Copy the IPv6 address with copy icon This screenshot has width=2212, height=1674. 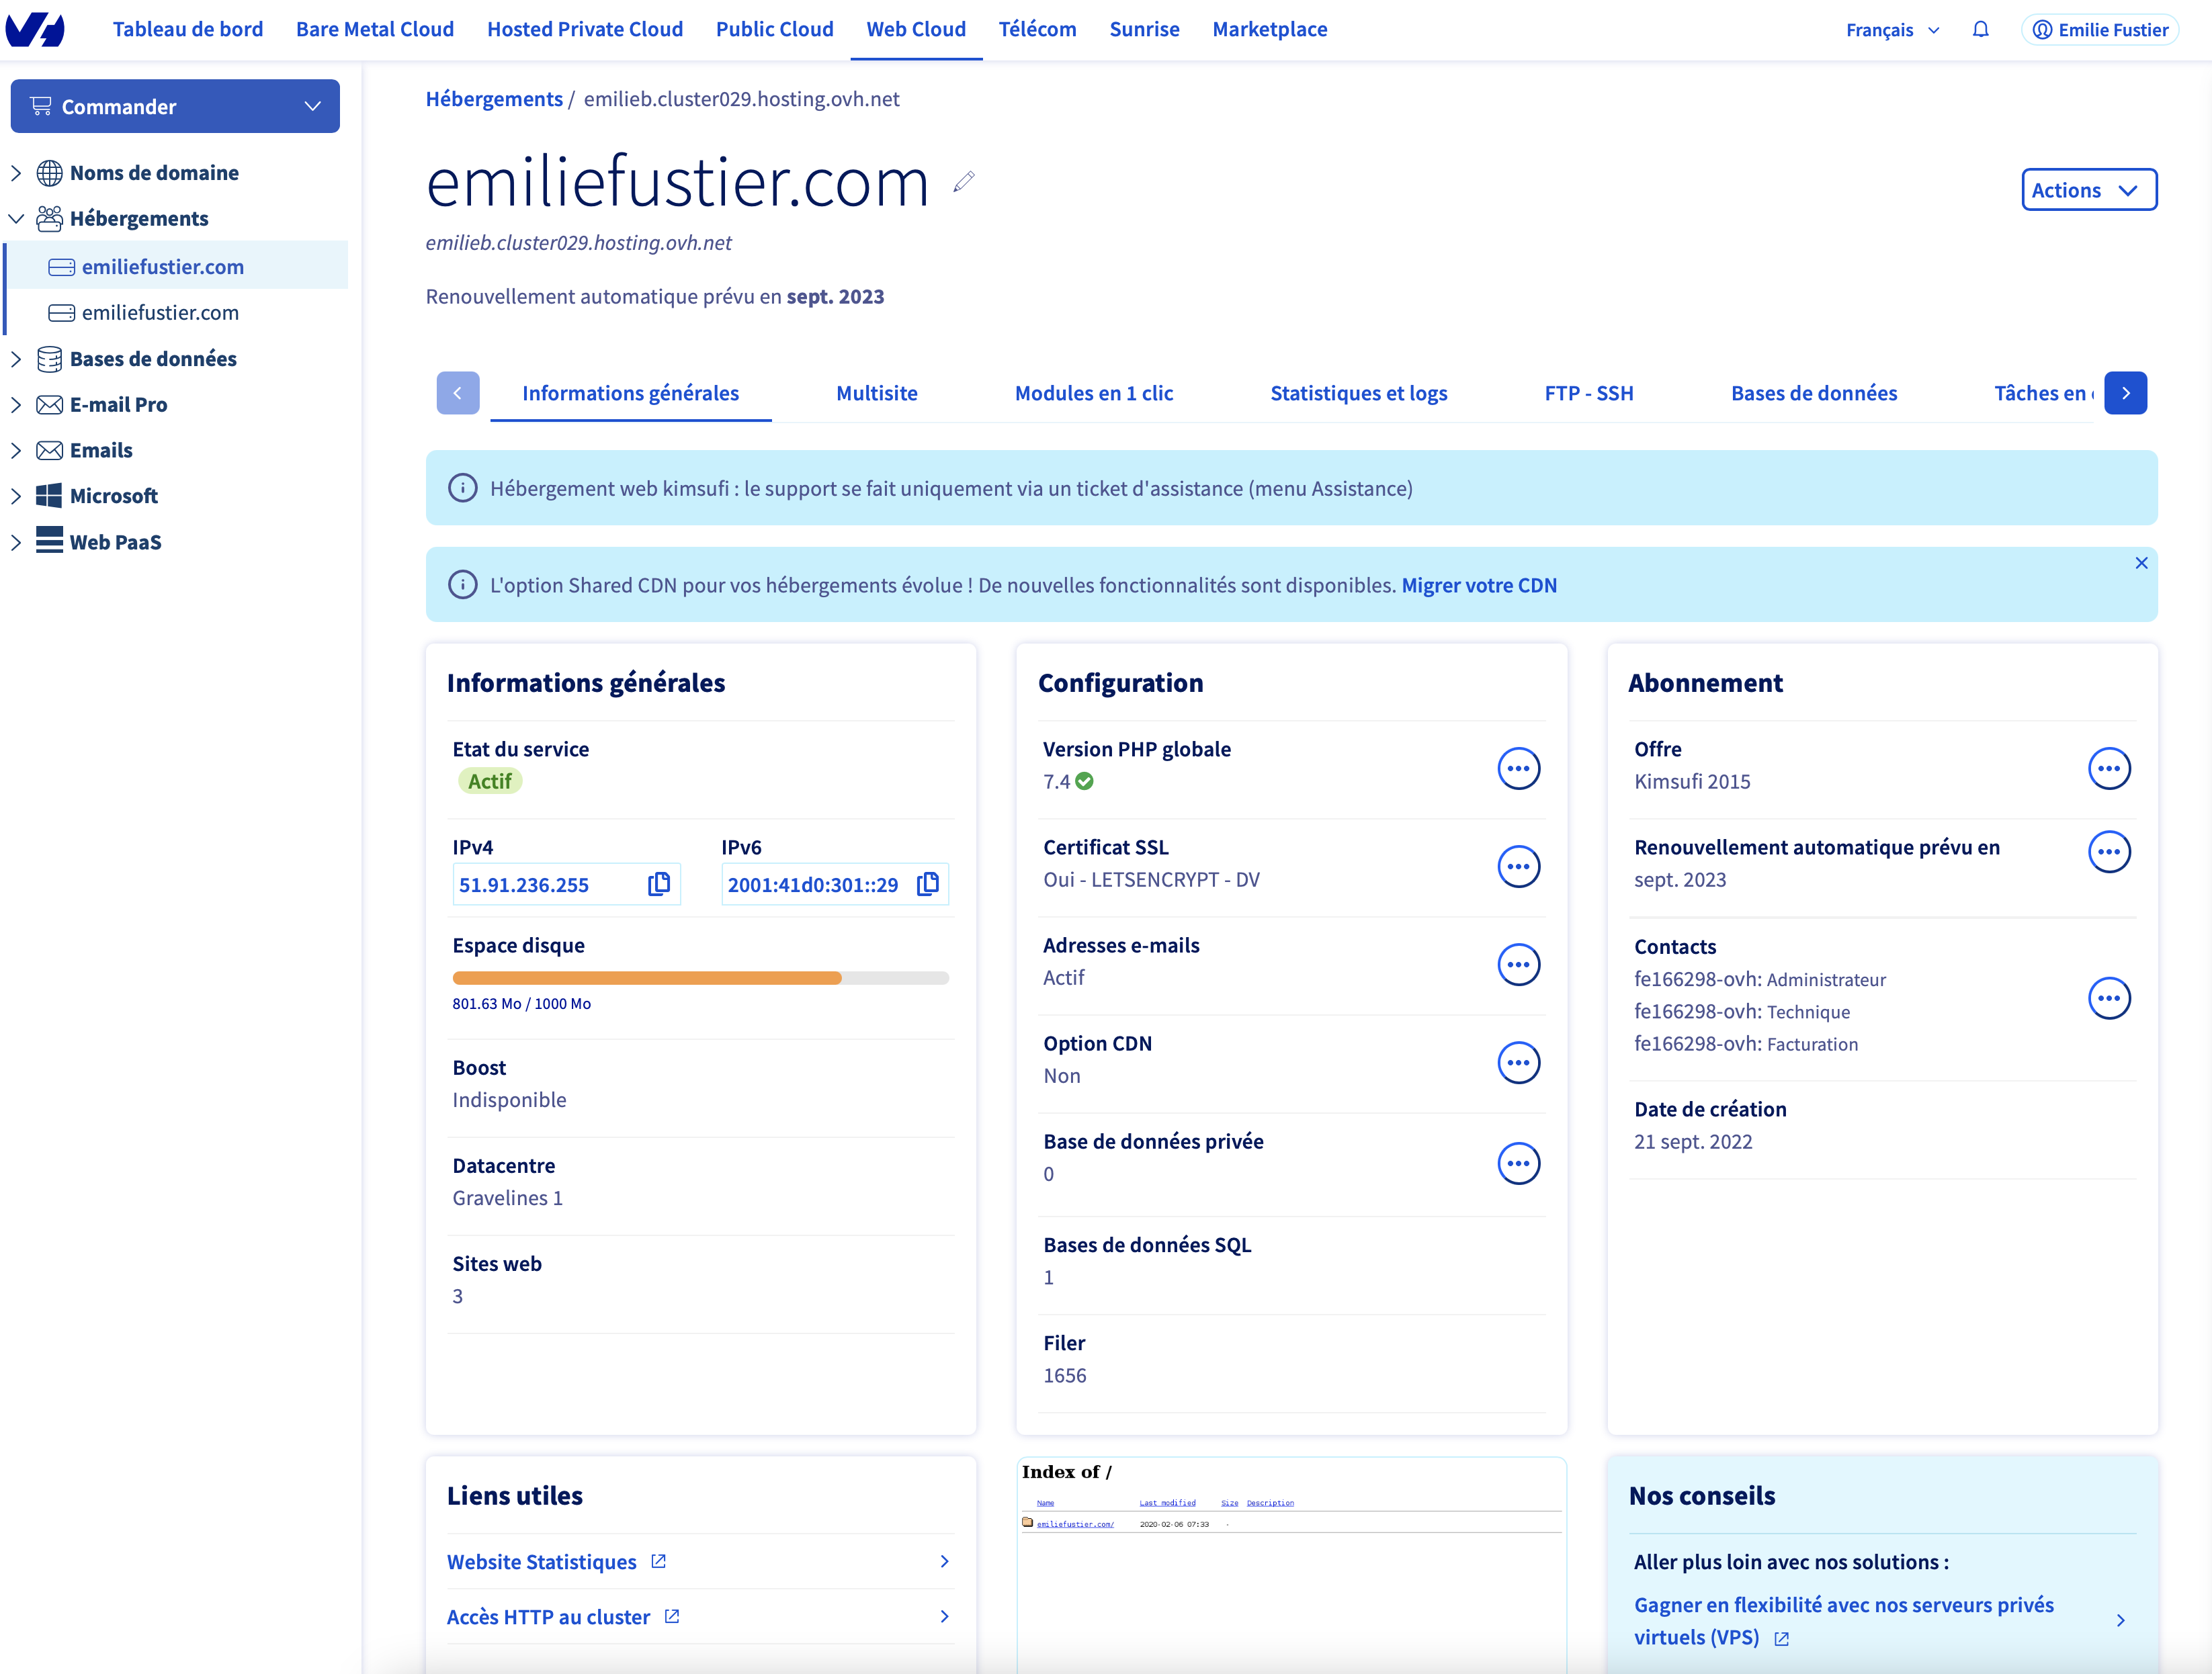[927, 884]
